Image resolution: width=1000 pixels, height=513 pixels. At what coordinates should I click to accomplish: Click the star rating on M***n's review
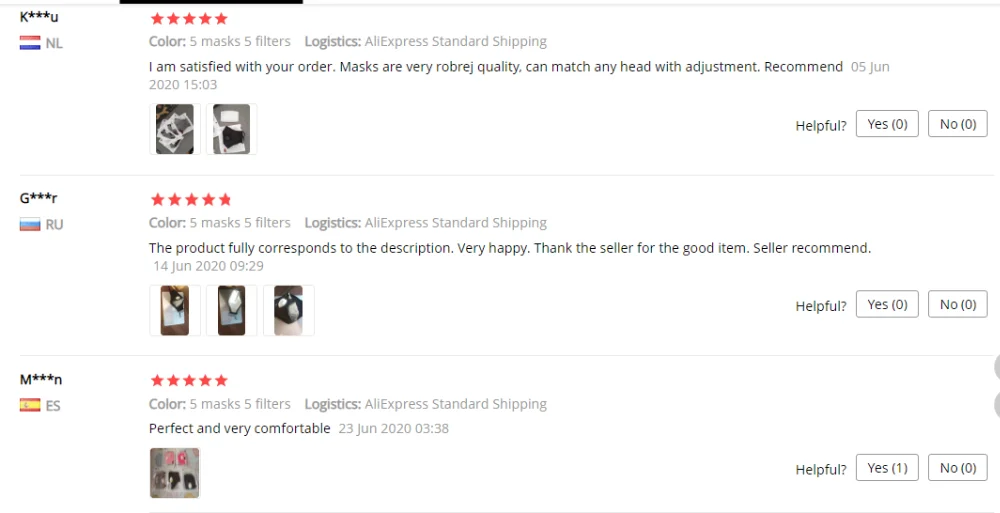tap(189, 381)
